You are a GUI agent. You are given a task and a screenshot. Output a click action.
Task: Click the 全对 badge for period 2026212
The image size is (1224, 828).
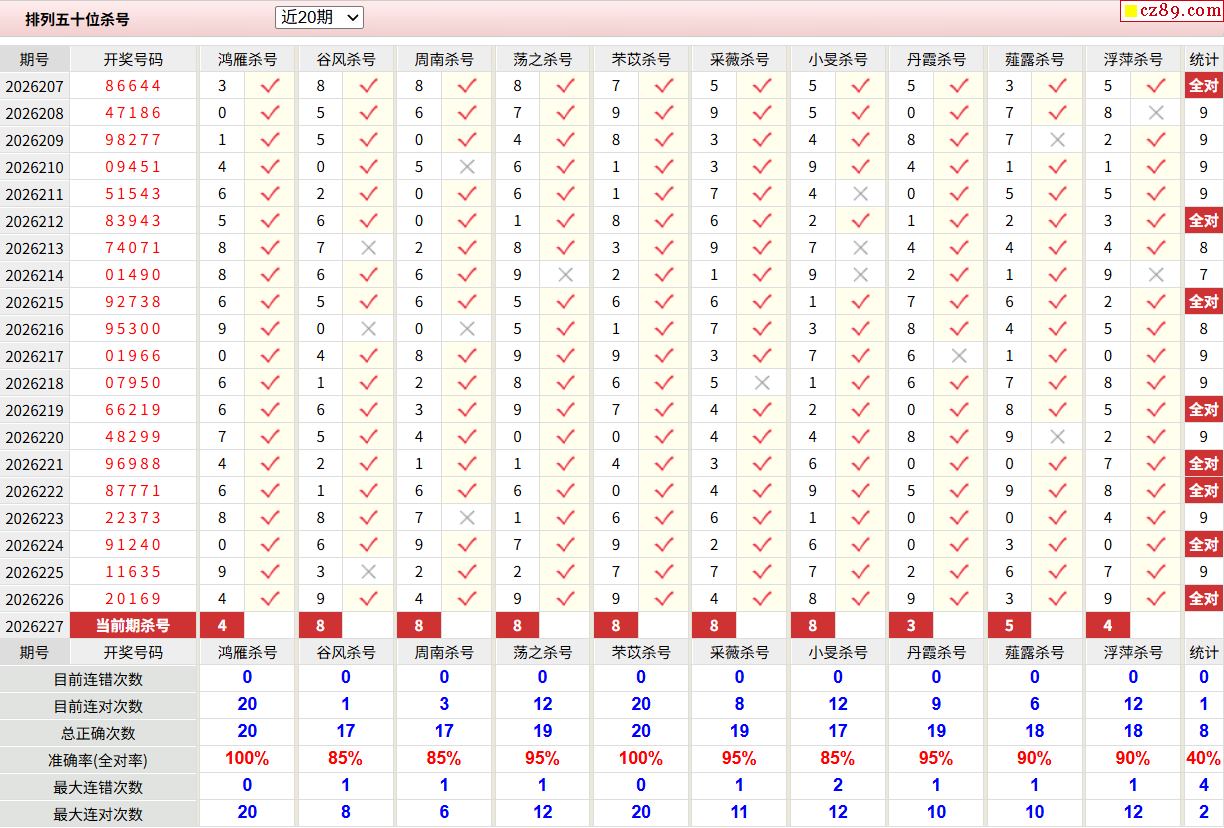coord(1203,221)
